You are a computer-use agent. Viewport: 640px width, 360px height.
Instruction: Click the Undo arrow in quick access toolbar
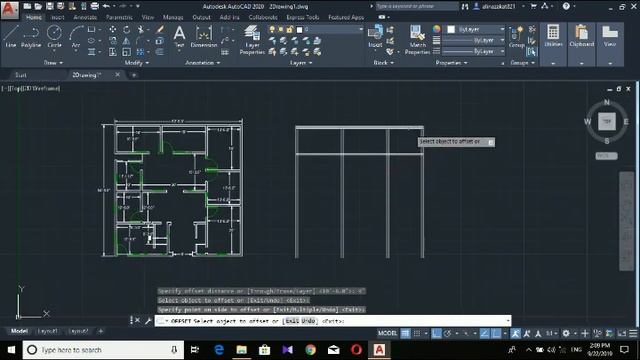coord(106,6)
